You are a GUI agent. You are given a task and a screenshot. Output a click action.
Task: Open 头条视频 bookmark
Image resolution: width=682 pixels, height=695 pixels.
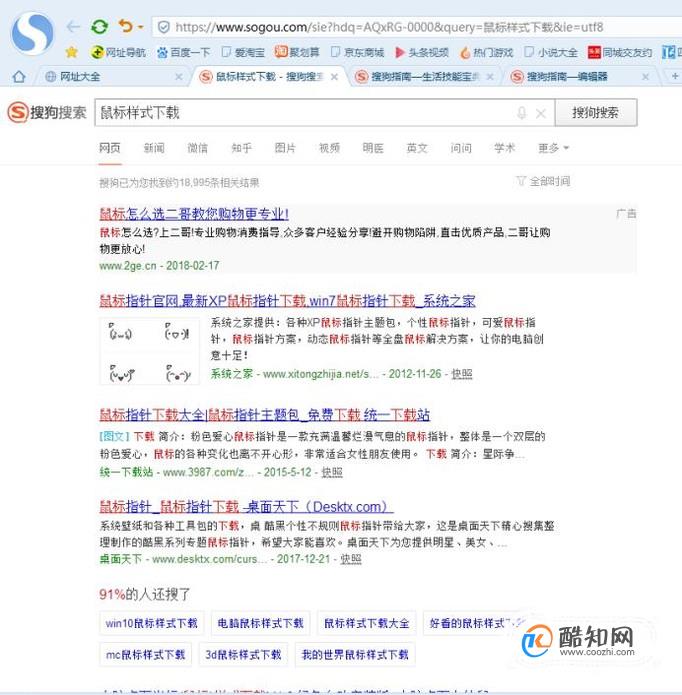[x=422, y=52]
